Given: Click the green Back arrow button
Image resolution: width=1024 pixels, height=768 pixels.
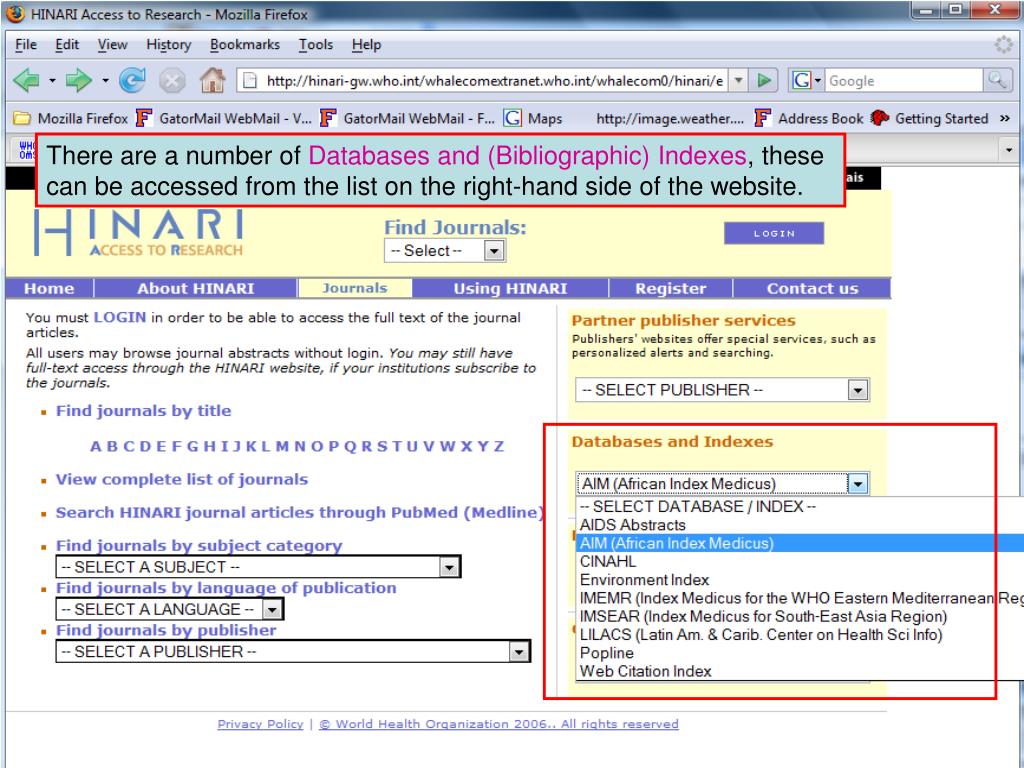Looking at the screenshot, I should 27,80.
